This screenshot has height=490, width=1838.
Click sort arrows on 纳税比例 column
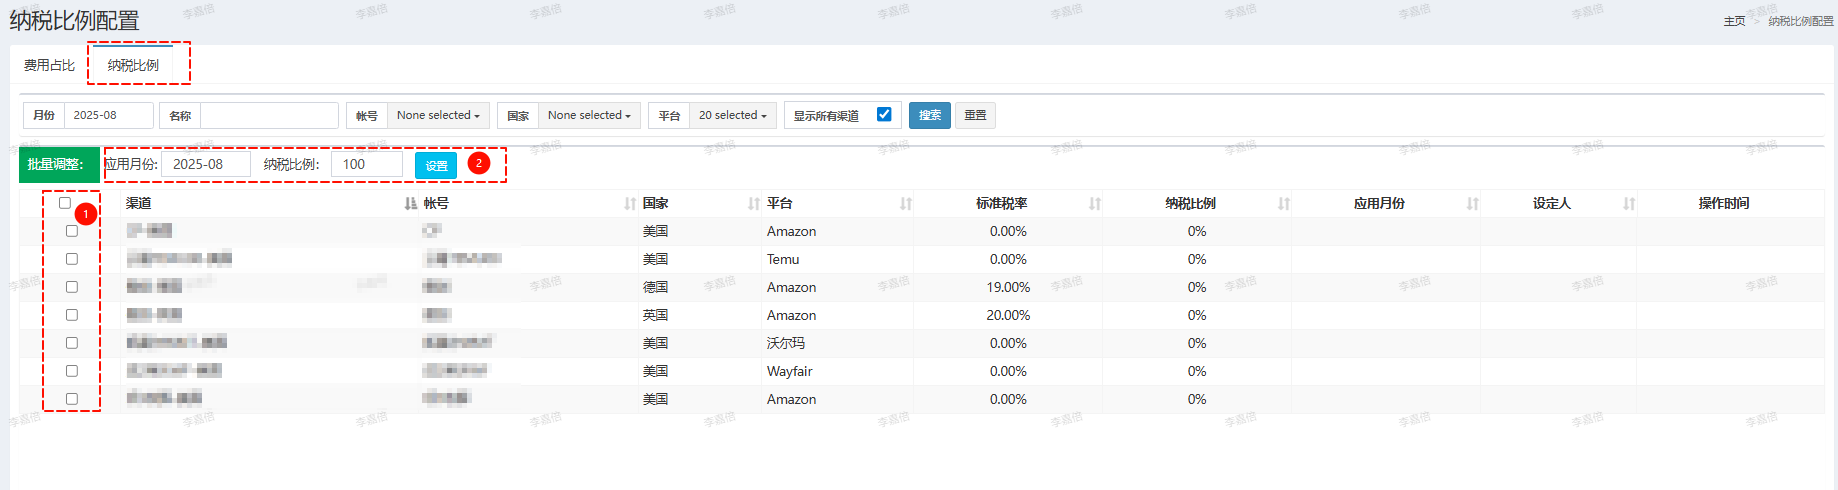pyautogui.click(x=1284, y=203)
